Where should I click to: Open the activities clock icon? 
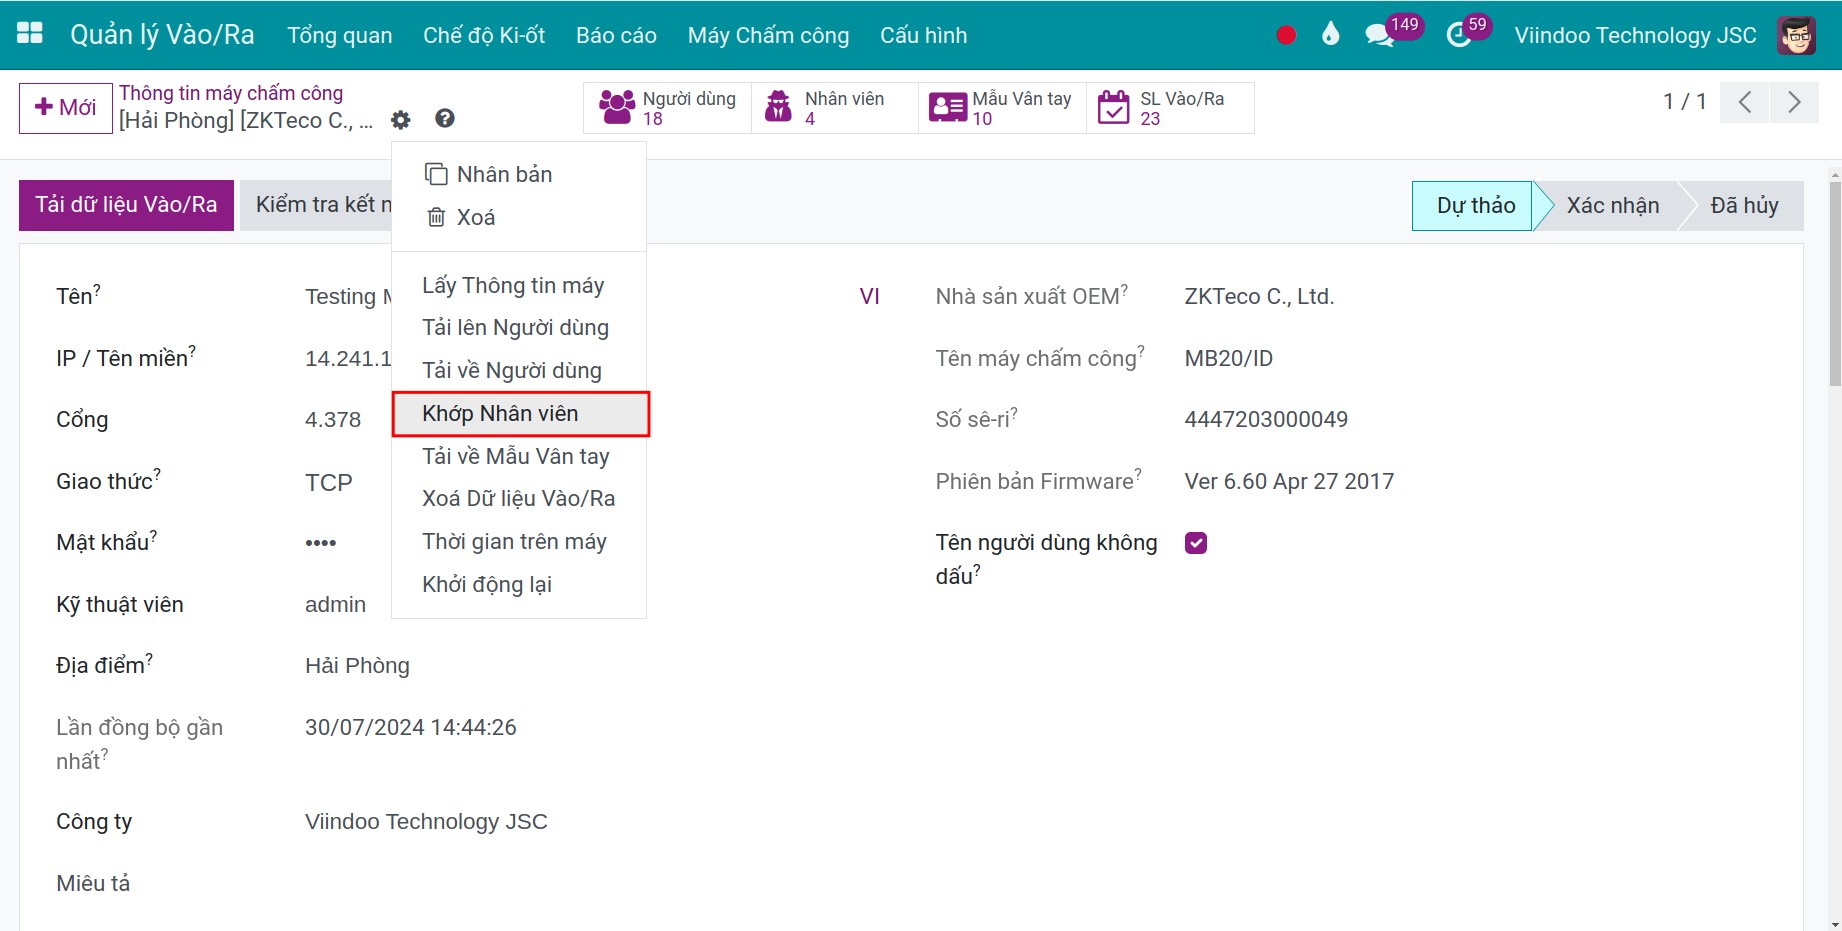point(1458,36)
